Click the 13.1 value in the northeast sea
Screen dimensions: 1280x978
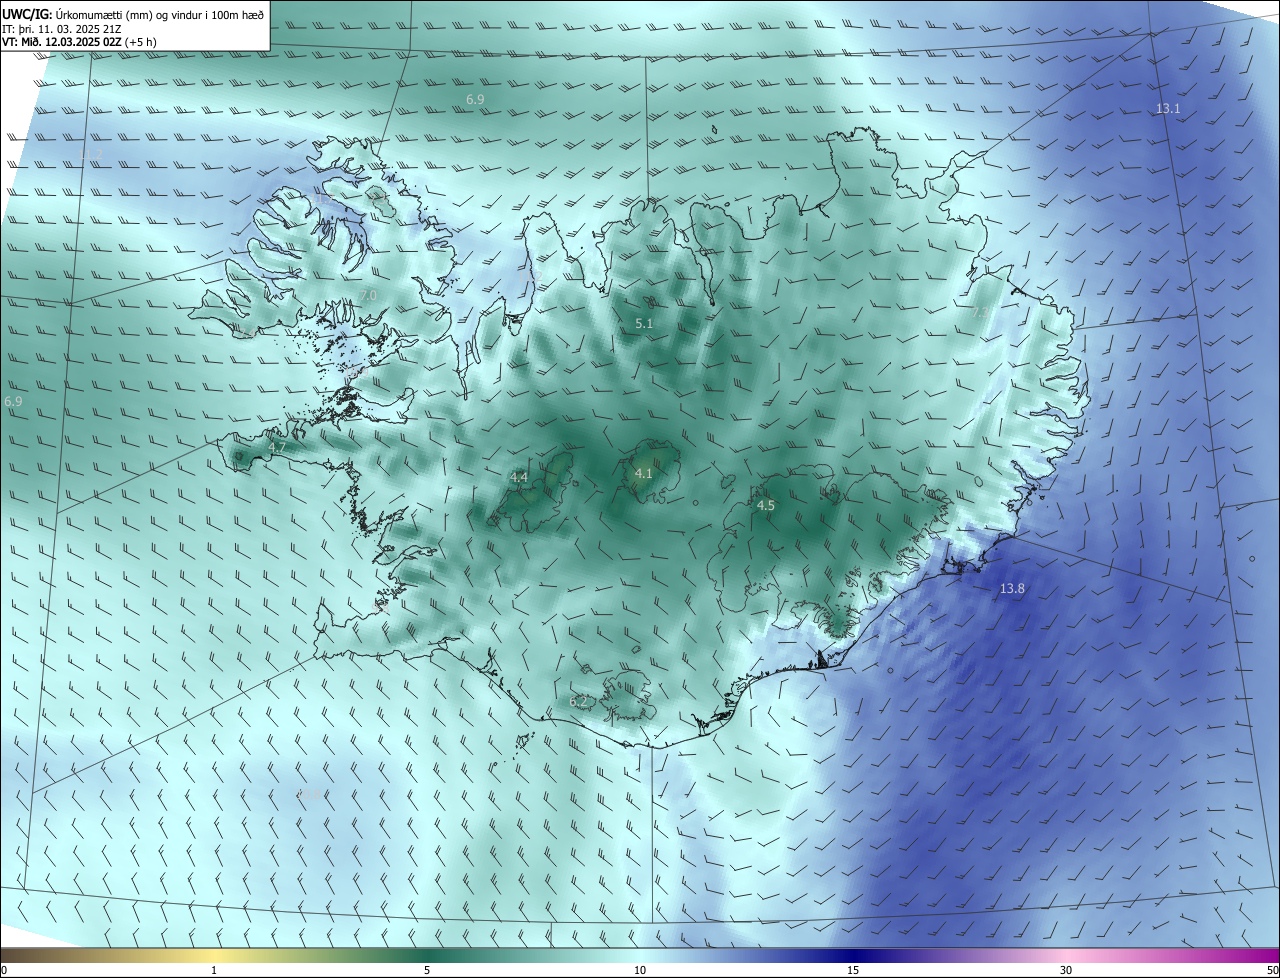(1168, 108)
